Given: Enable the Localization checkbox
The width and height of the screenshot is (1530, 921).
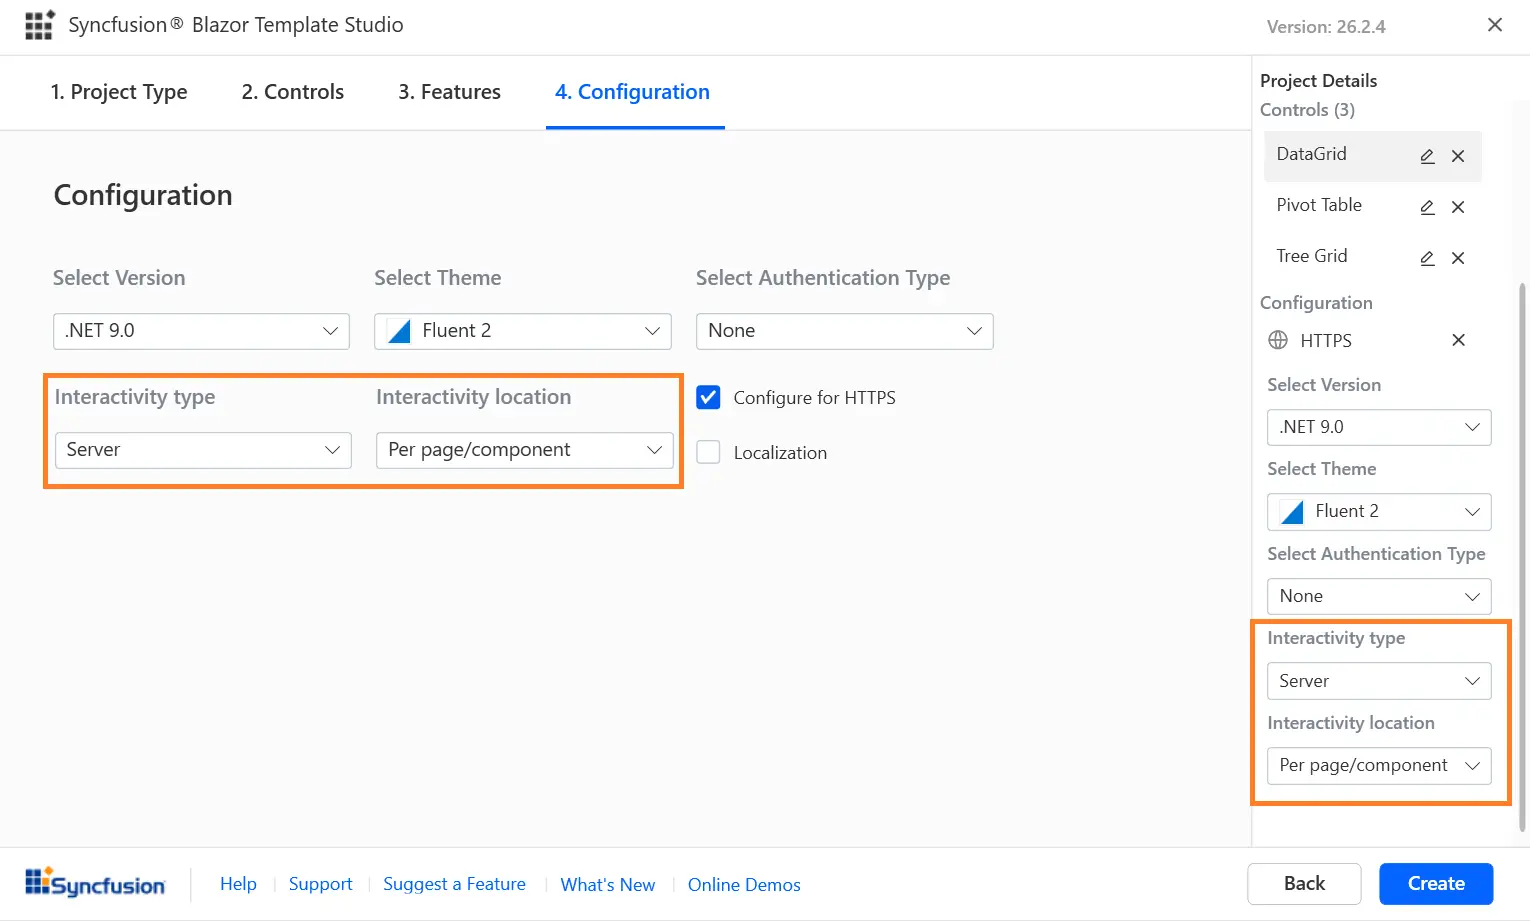Looking at the screenshot, I should coord(708,452).
